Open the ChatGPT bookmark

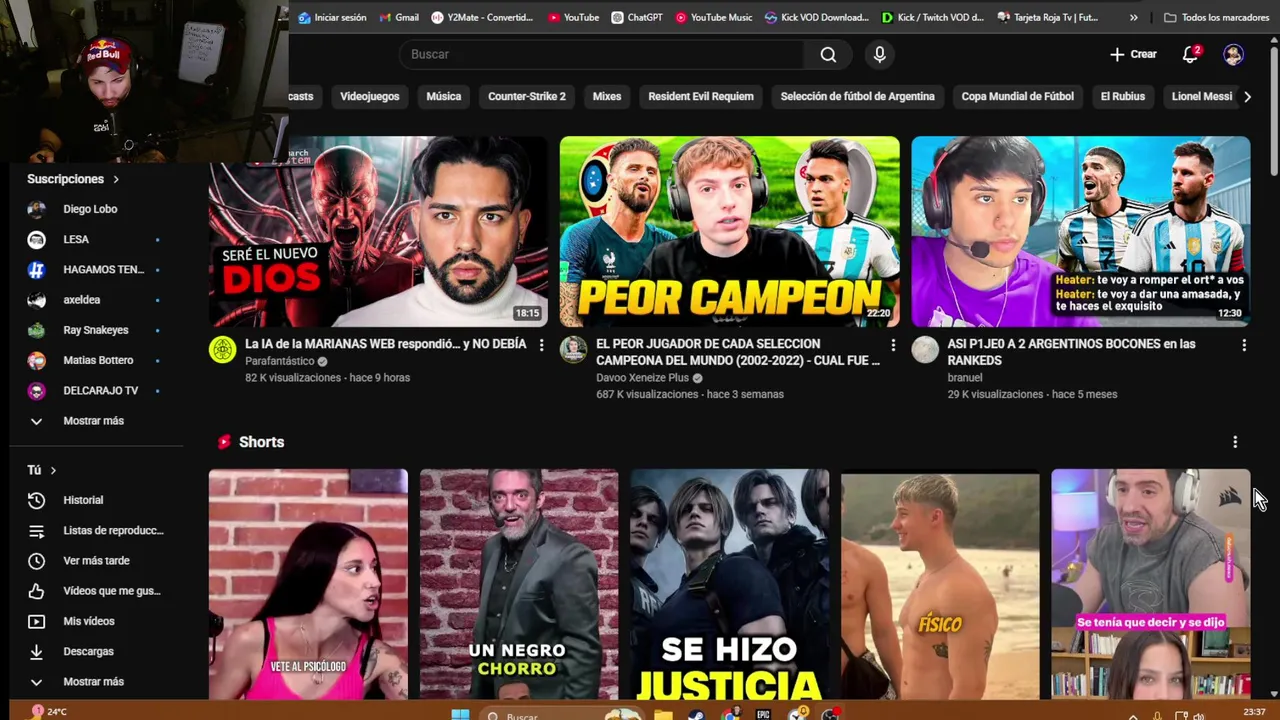click(x=637, y=17)
